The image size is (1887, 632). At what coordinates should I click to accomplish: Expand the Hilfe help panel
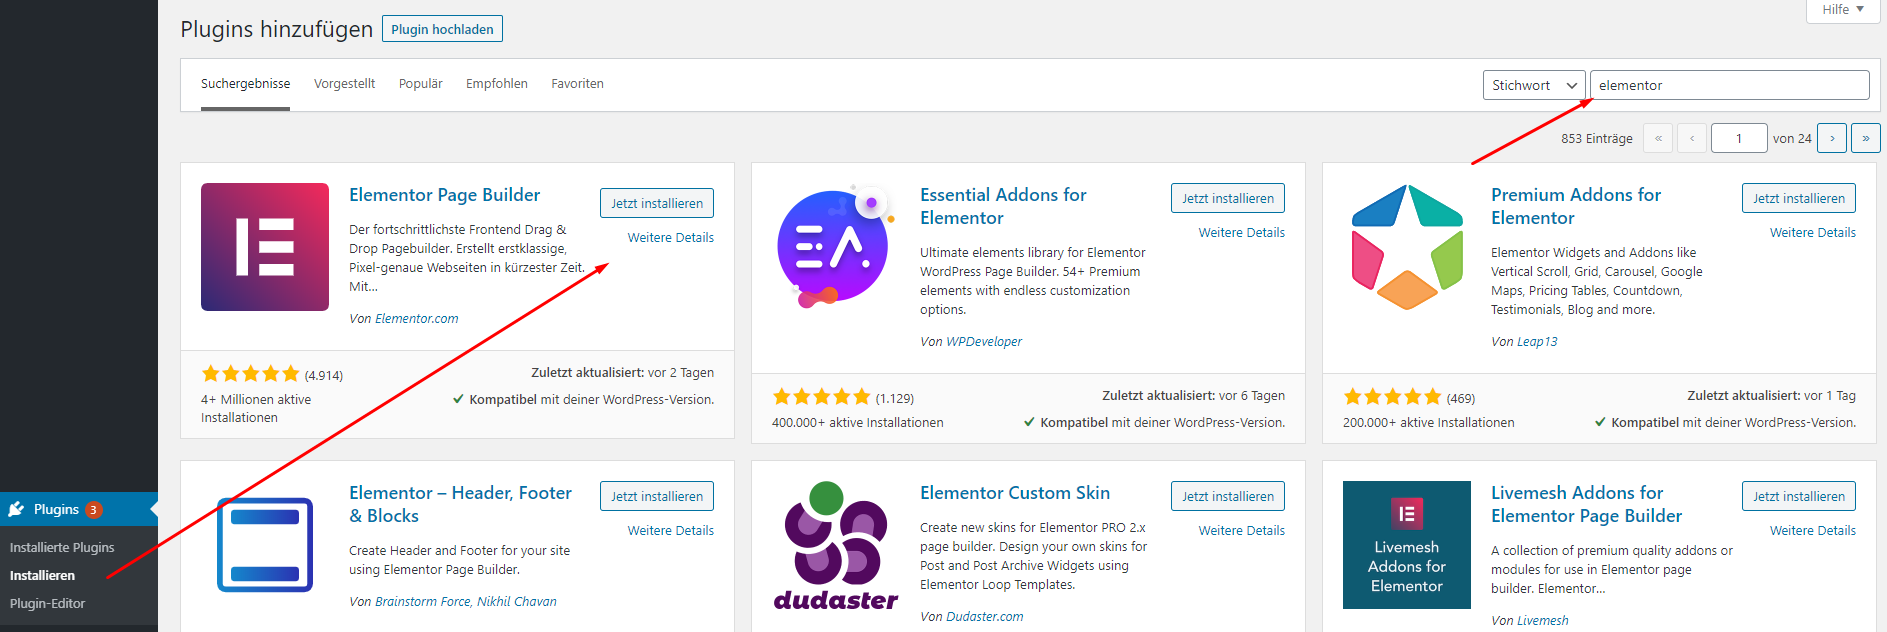coord(1842,10)
